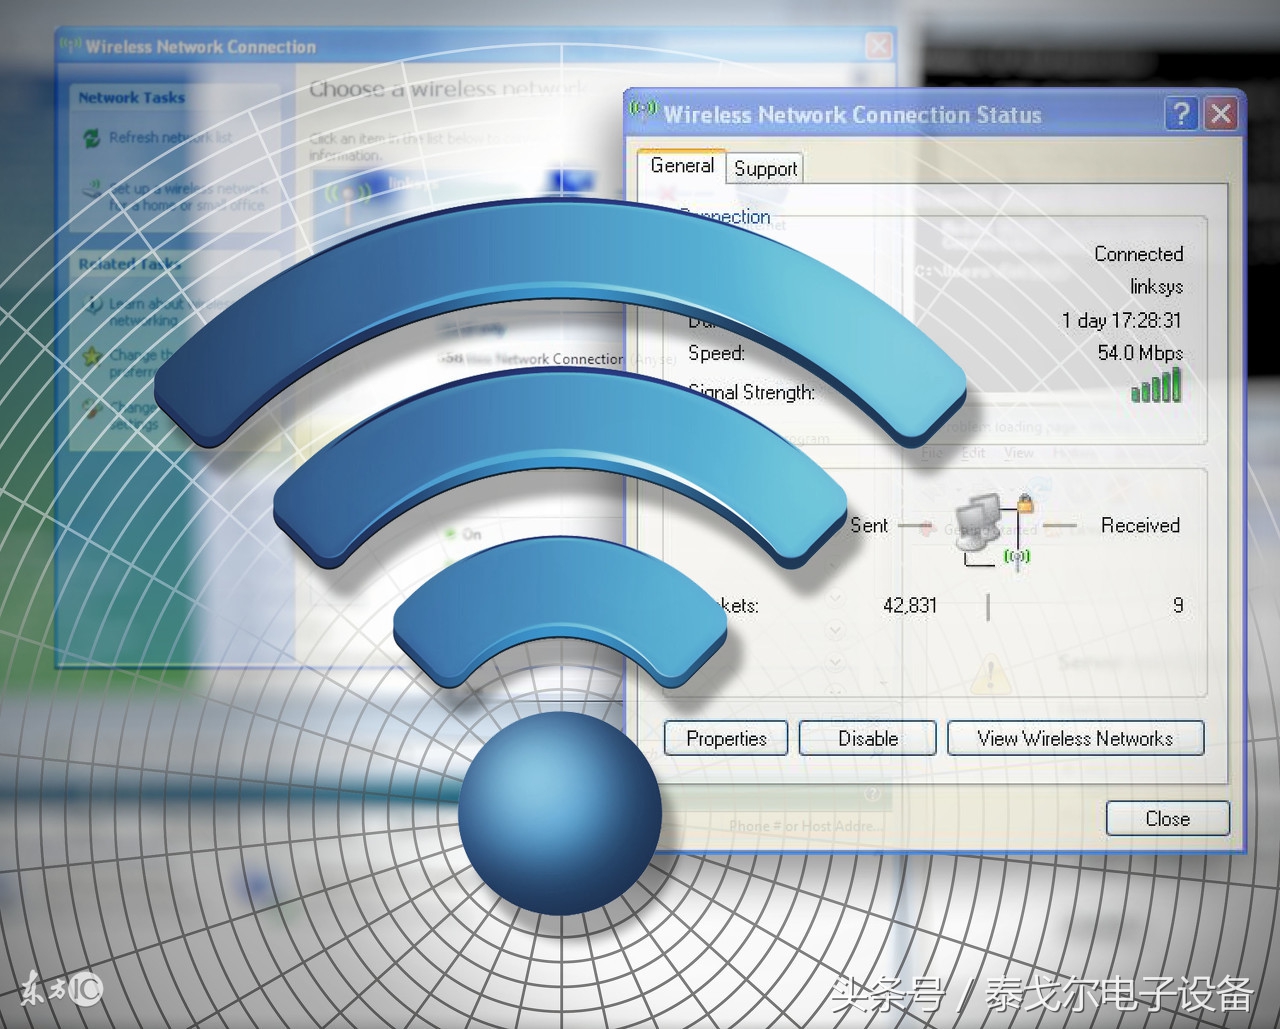Click the star icon next to Change preferred networks
Viewport: 1280px width, 1029px height.
91,355
